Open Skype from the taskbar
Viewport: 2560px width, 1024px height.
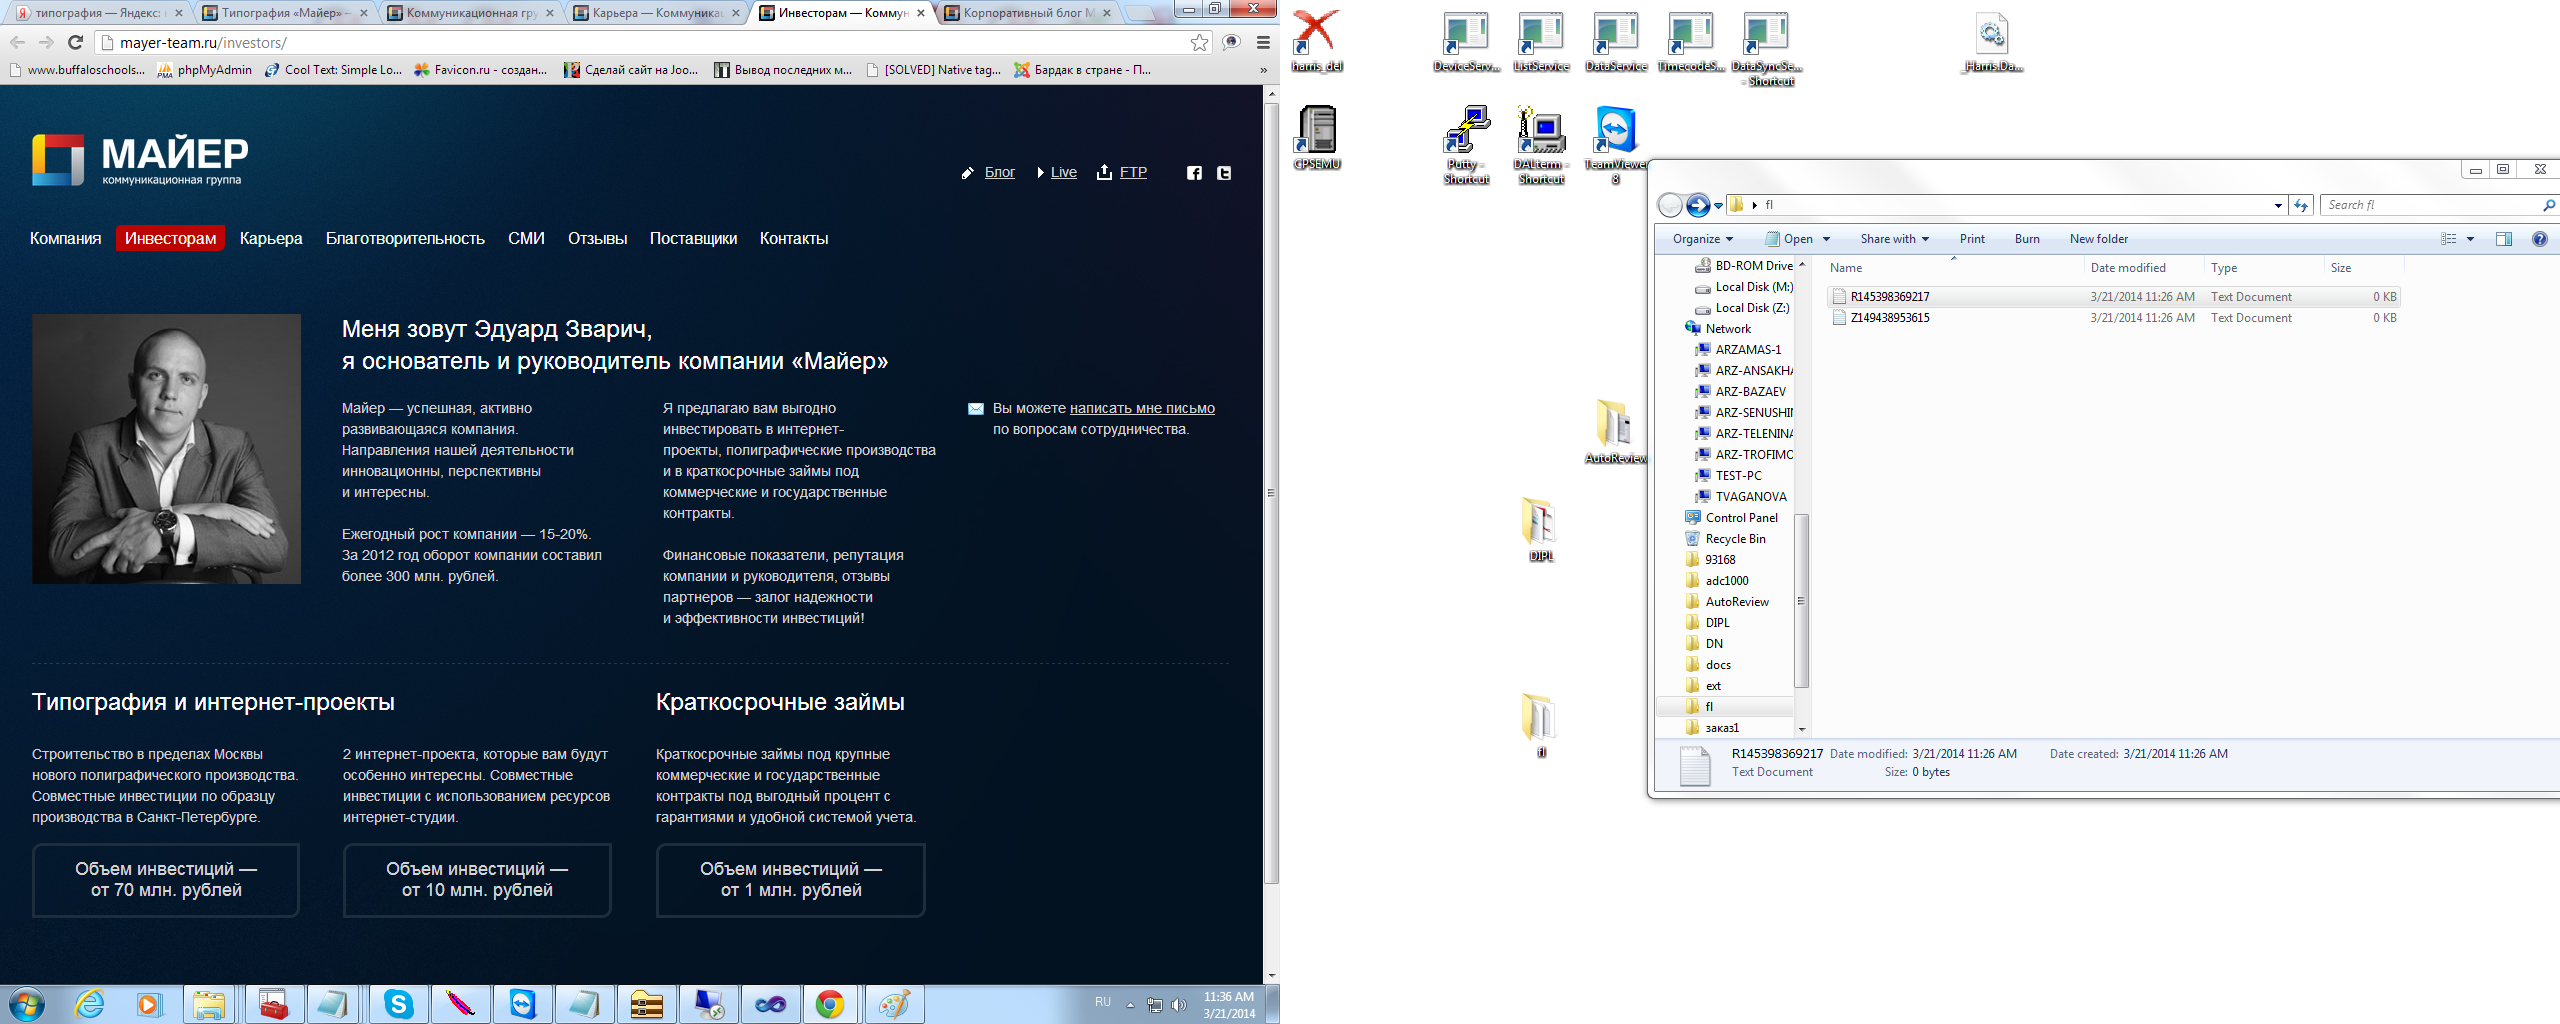[399, 1004]
